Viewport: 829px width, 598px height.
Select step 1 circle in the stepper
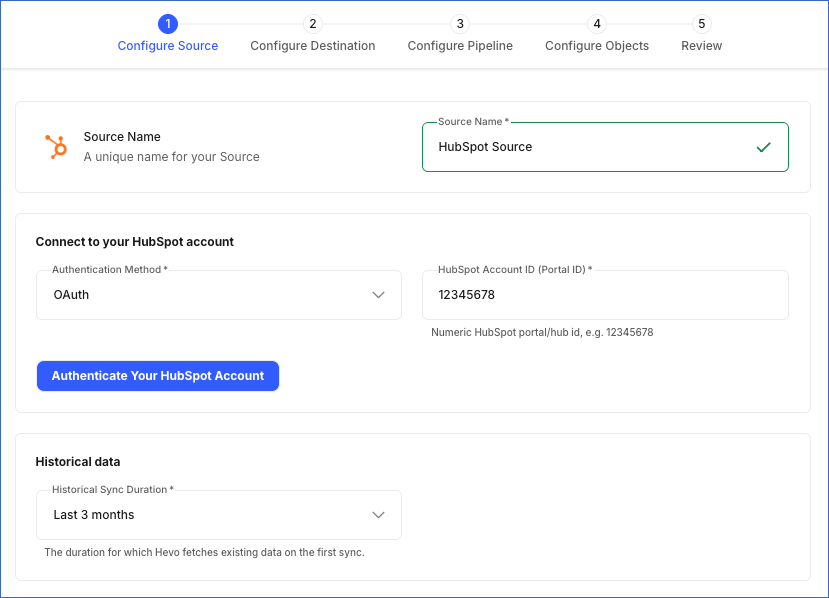tap(168, 24)
